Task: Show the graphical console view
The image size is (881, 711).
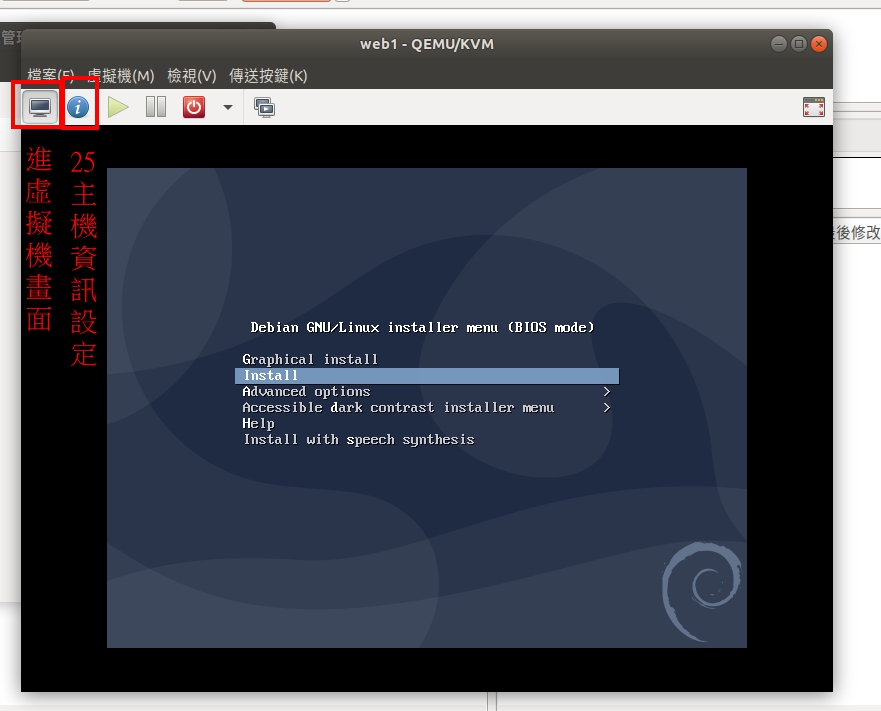Action: point(39,107)
